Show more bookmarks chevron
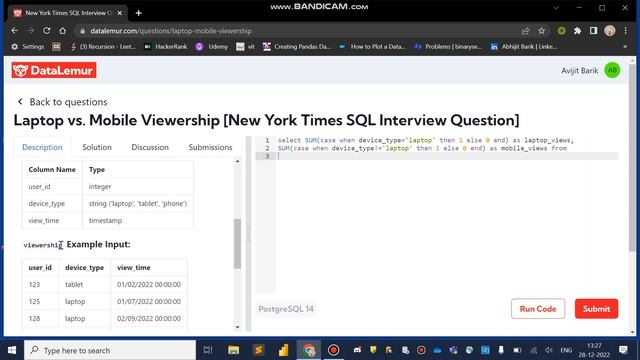The width and height of the screenshot is (640, 360). tap(625, 47)
